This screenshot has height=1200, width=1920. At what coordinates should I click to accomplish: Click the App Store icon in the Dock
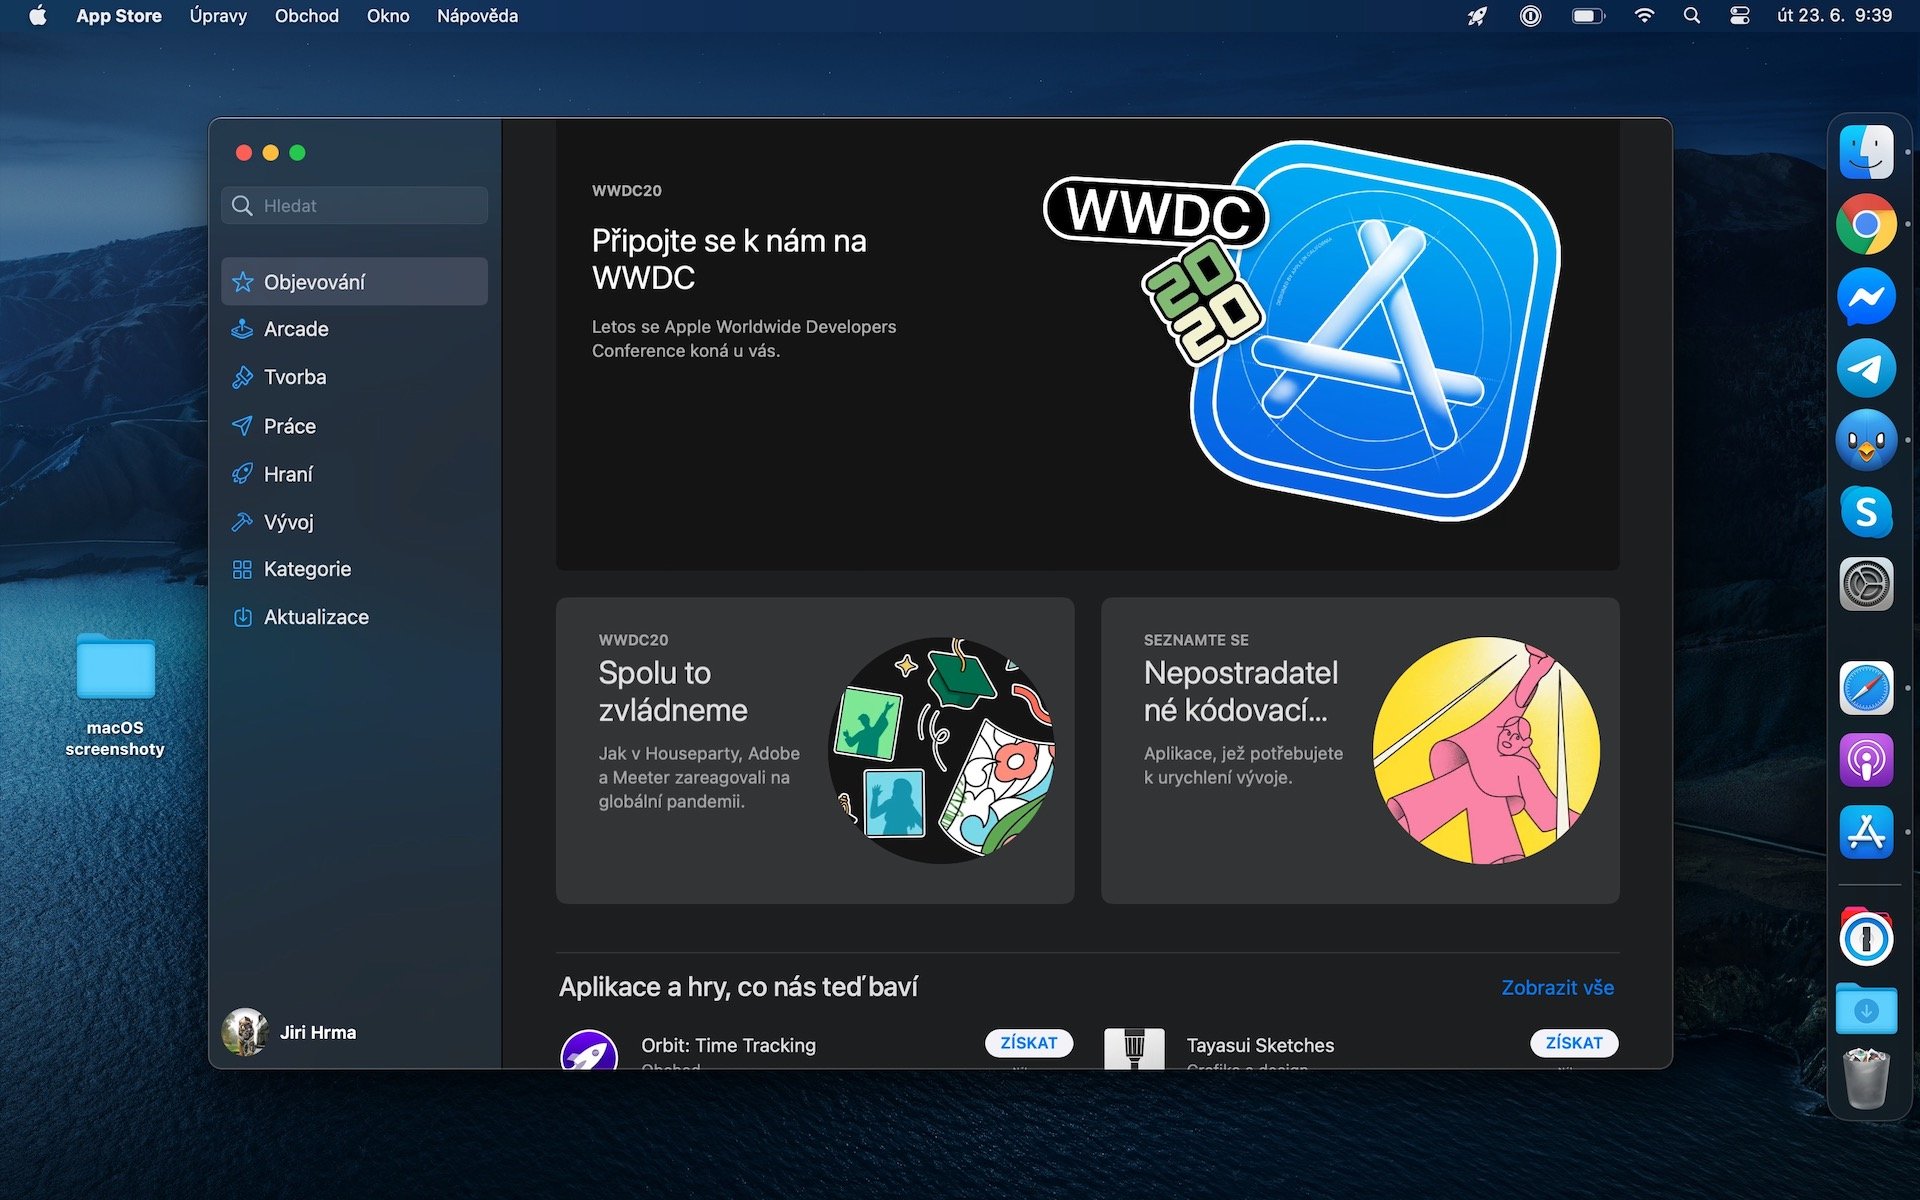click(x=1866, y=832)
